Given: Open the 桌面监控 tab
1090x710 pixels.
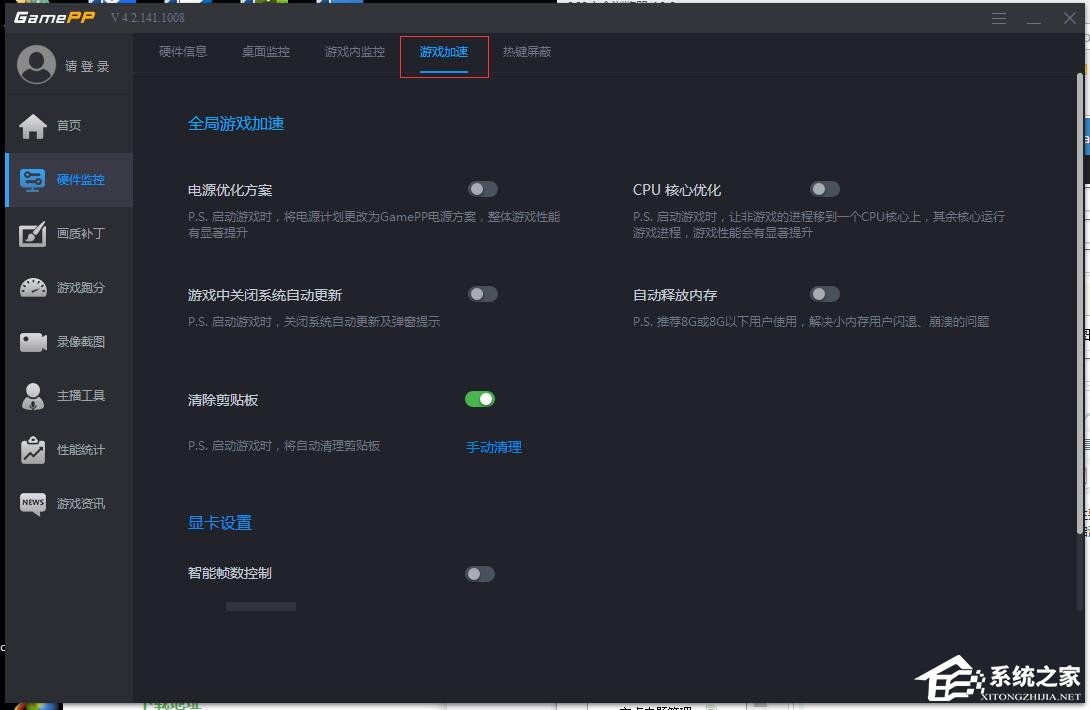Looking at the screenshot, I should [265, 51].
